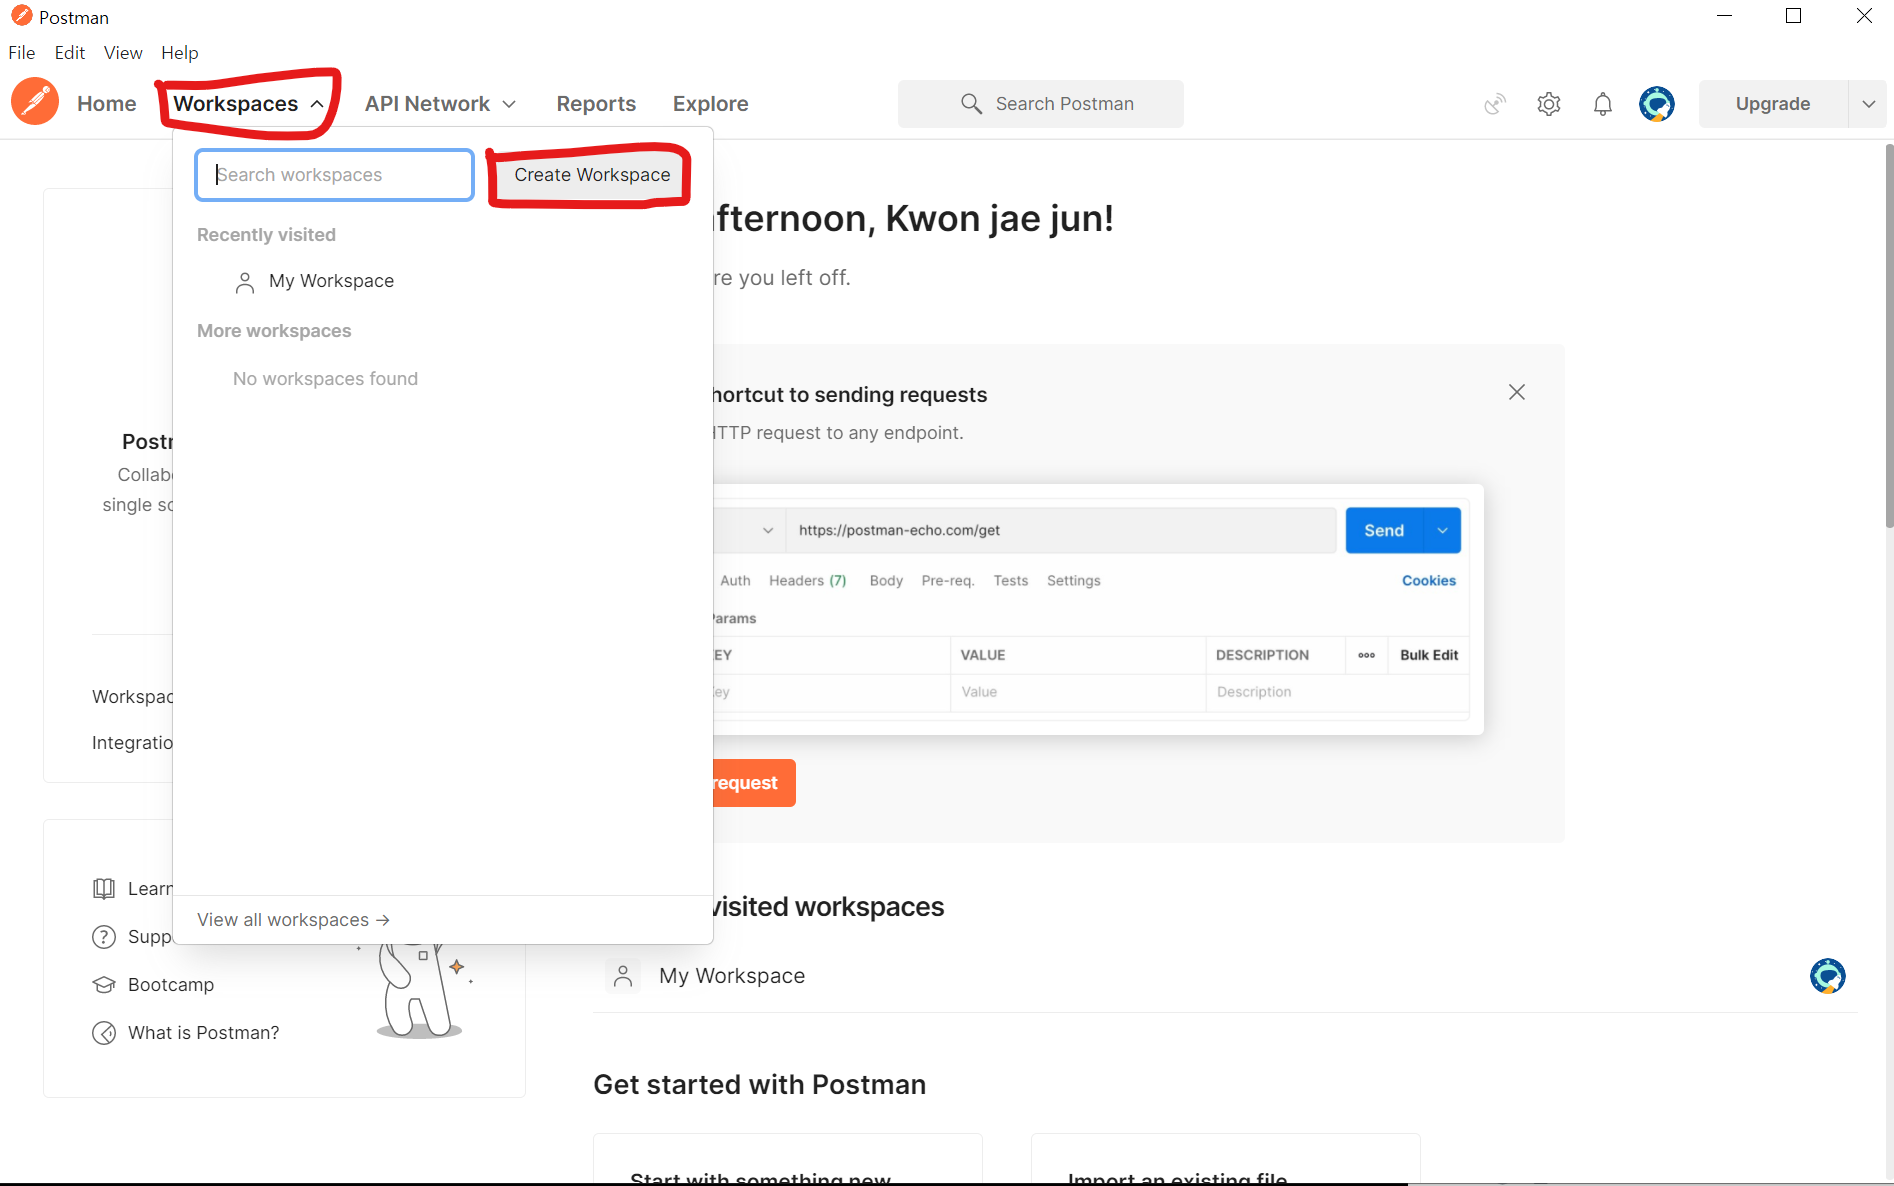Open the Reports tab
Image resolution: width=1894 pixels, height=1186 pixels.
coord(596,104)
